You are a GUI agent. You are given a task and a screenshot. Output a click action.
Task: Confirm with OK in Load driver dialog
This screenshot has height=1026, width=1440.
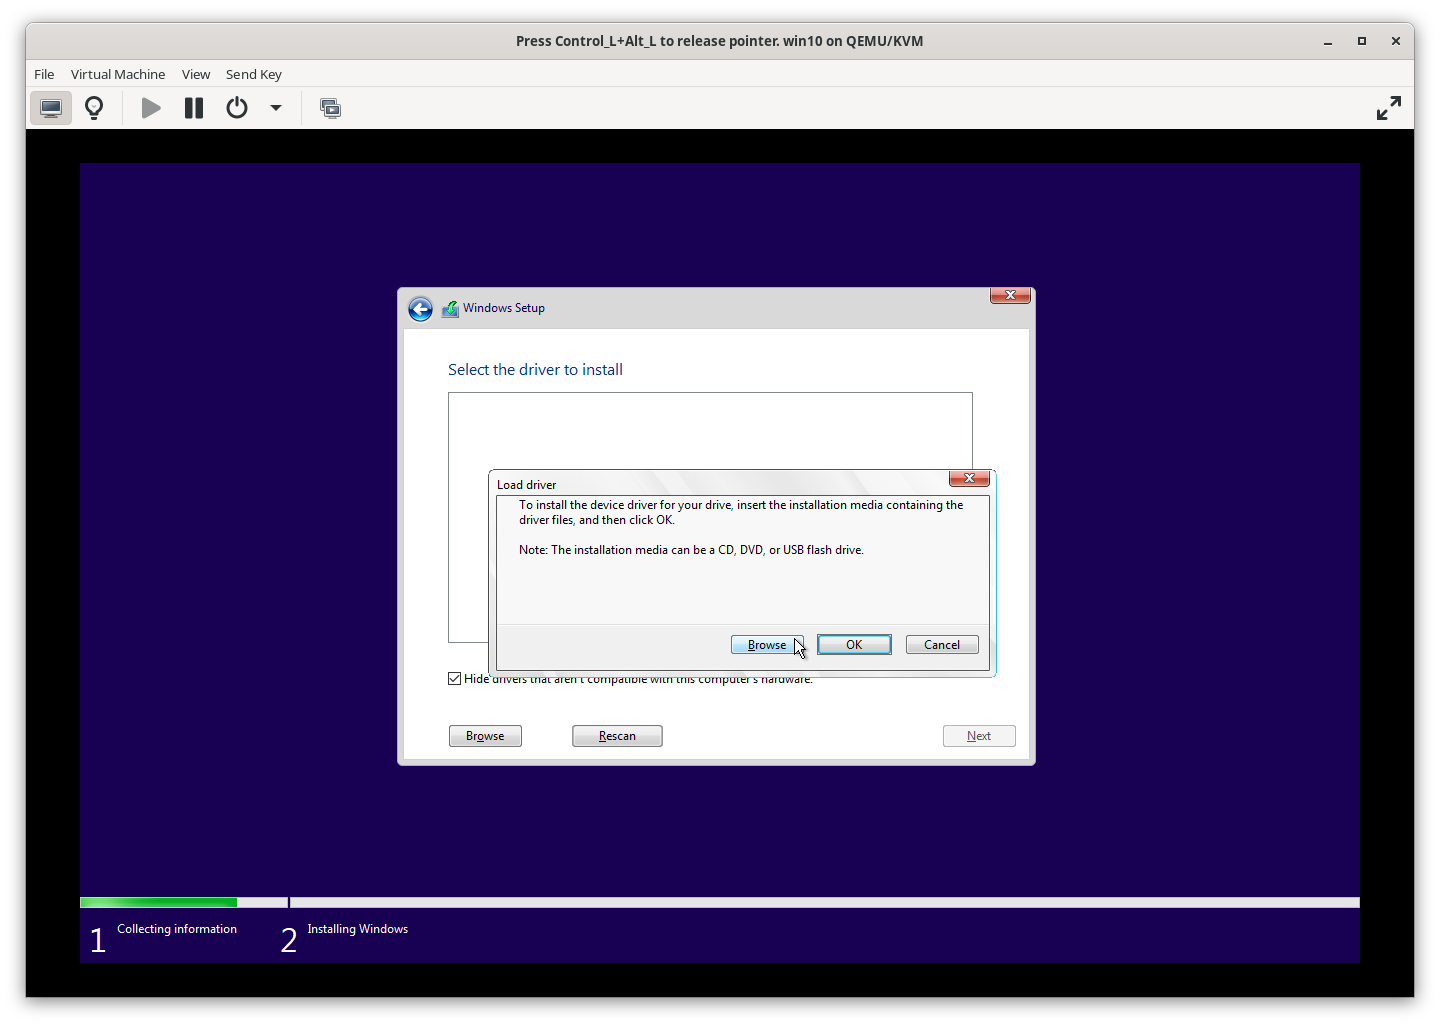(x=854, y=645)
